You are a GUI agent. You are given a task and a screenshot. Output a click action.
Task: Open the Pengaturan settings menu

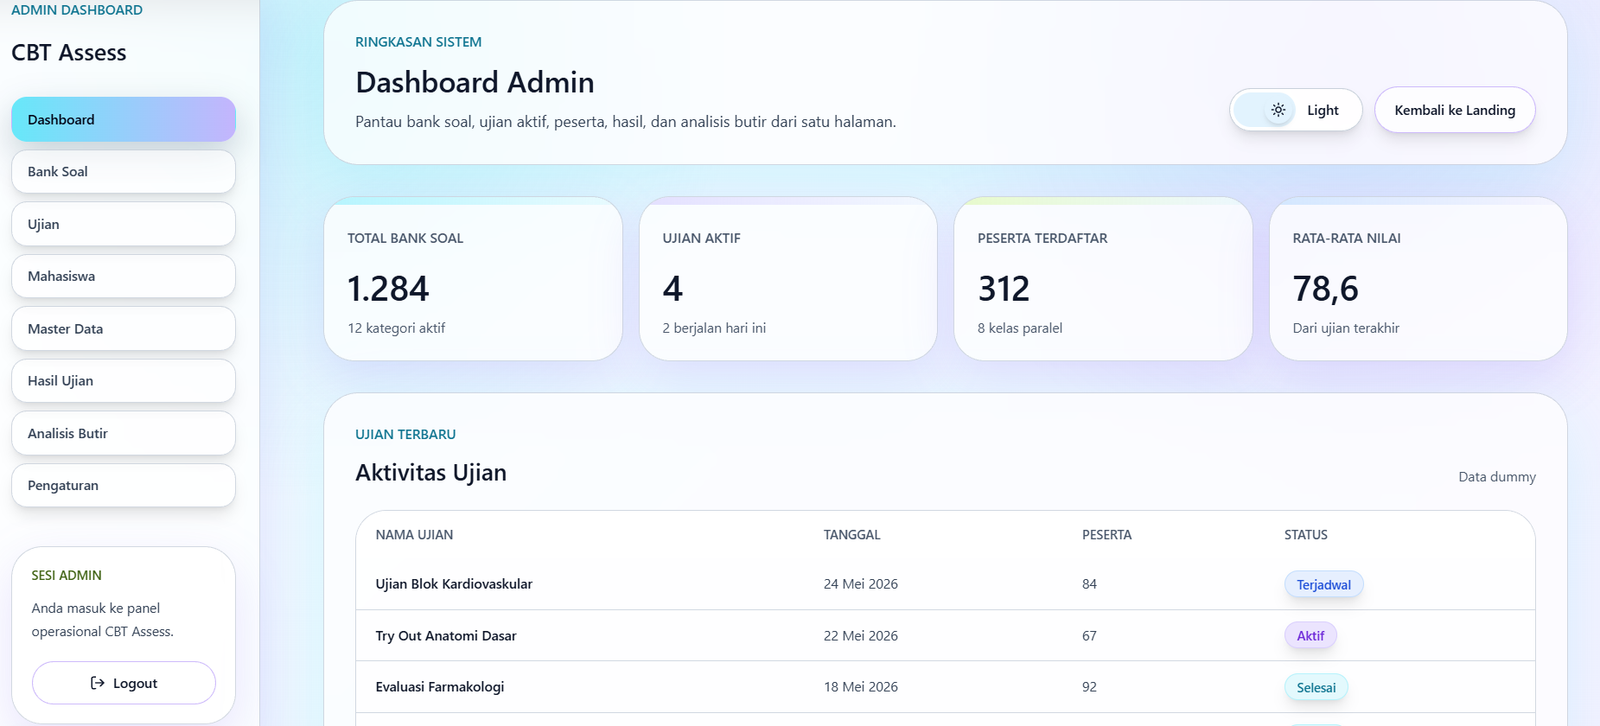click(x=123, y=485)
